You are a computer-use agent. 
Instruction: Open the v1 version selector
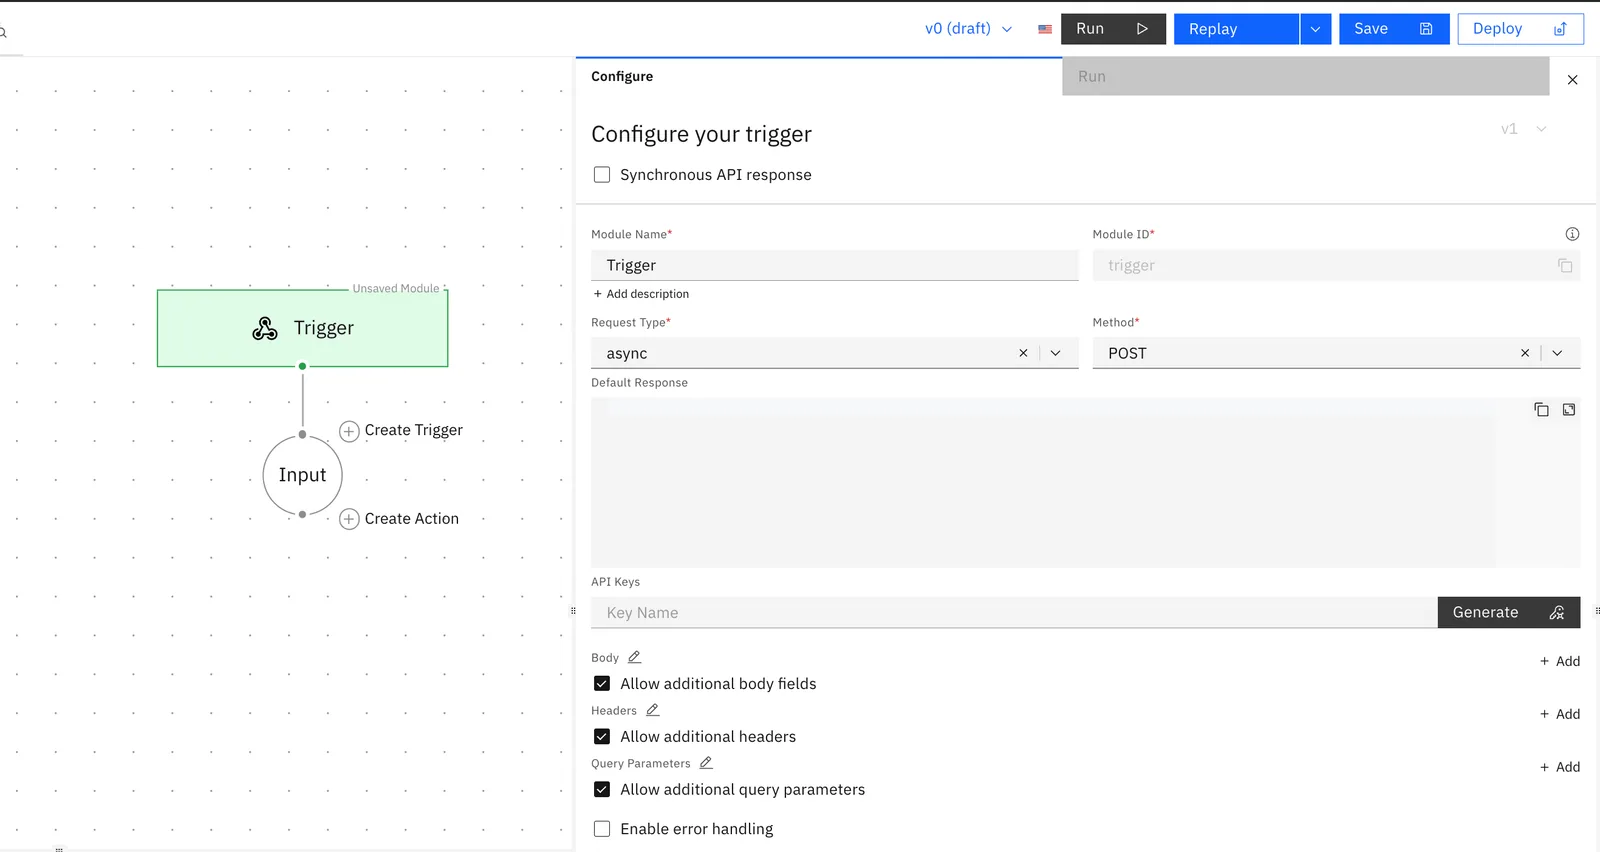click(1524, 129)
